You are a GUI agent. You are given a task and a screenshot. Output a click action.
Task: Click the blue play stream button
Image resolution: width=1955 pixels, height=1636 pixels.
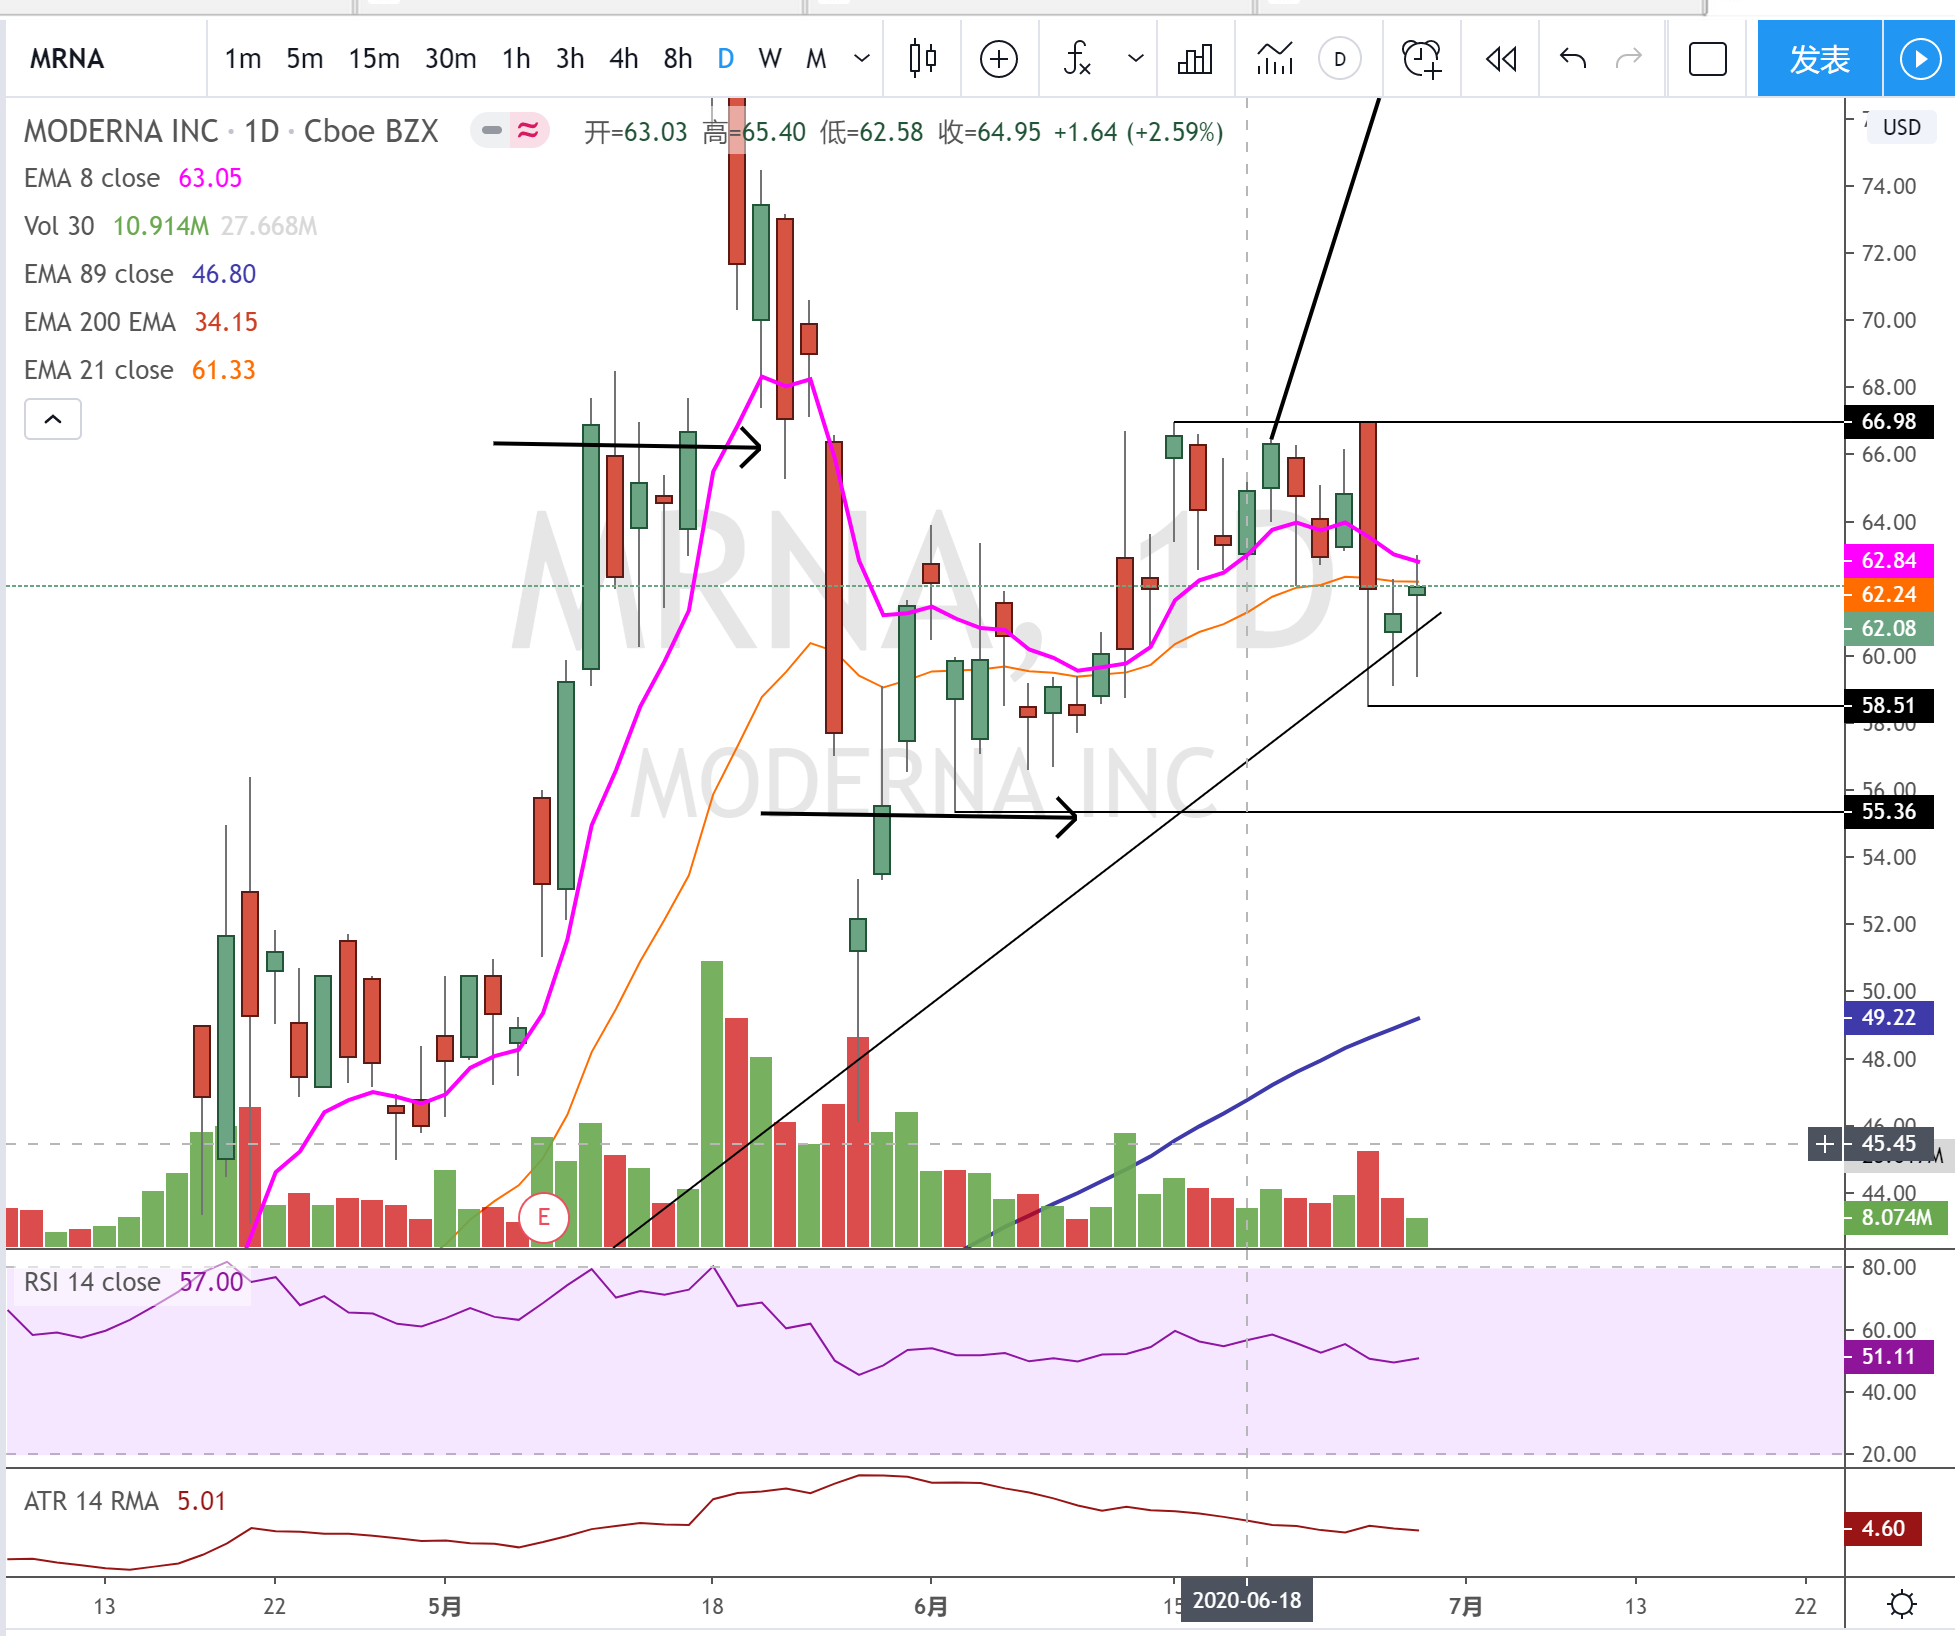[1919, 59]
